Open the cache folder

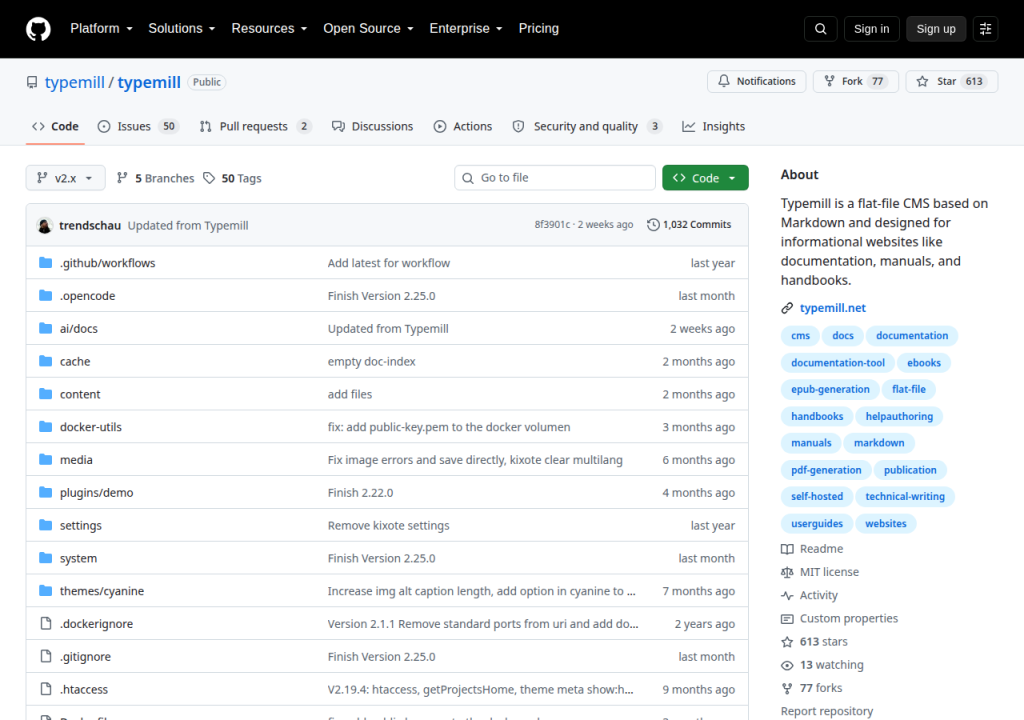75,361
